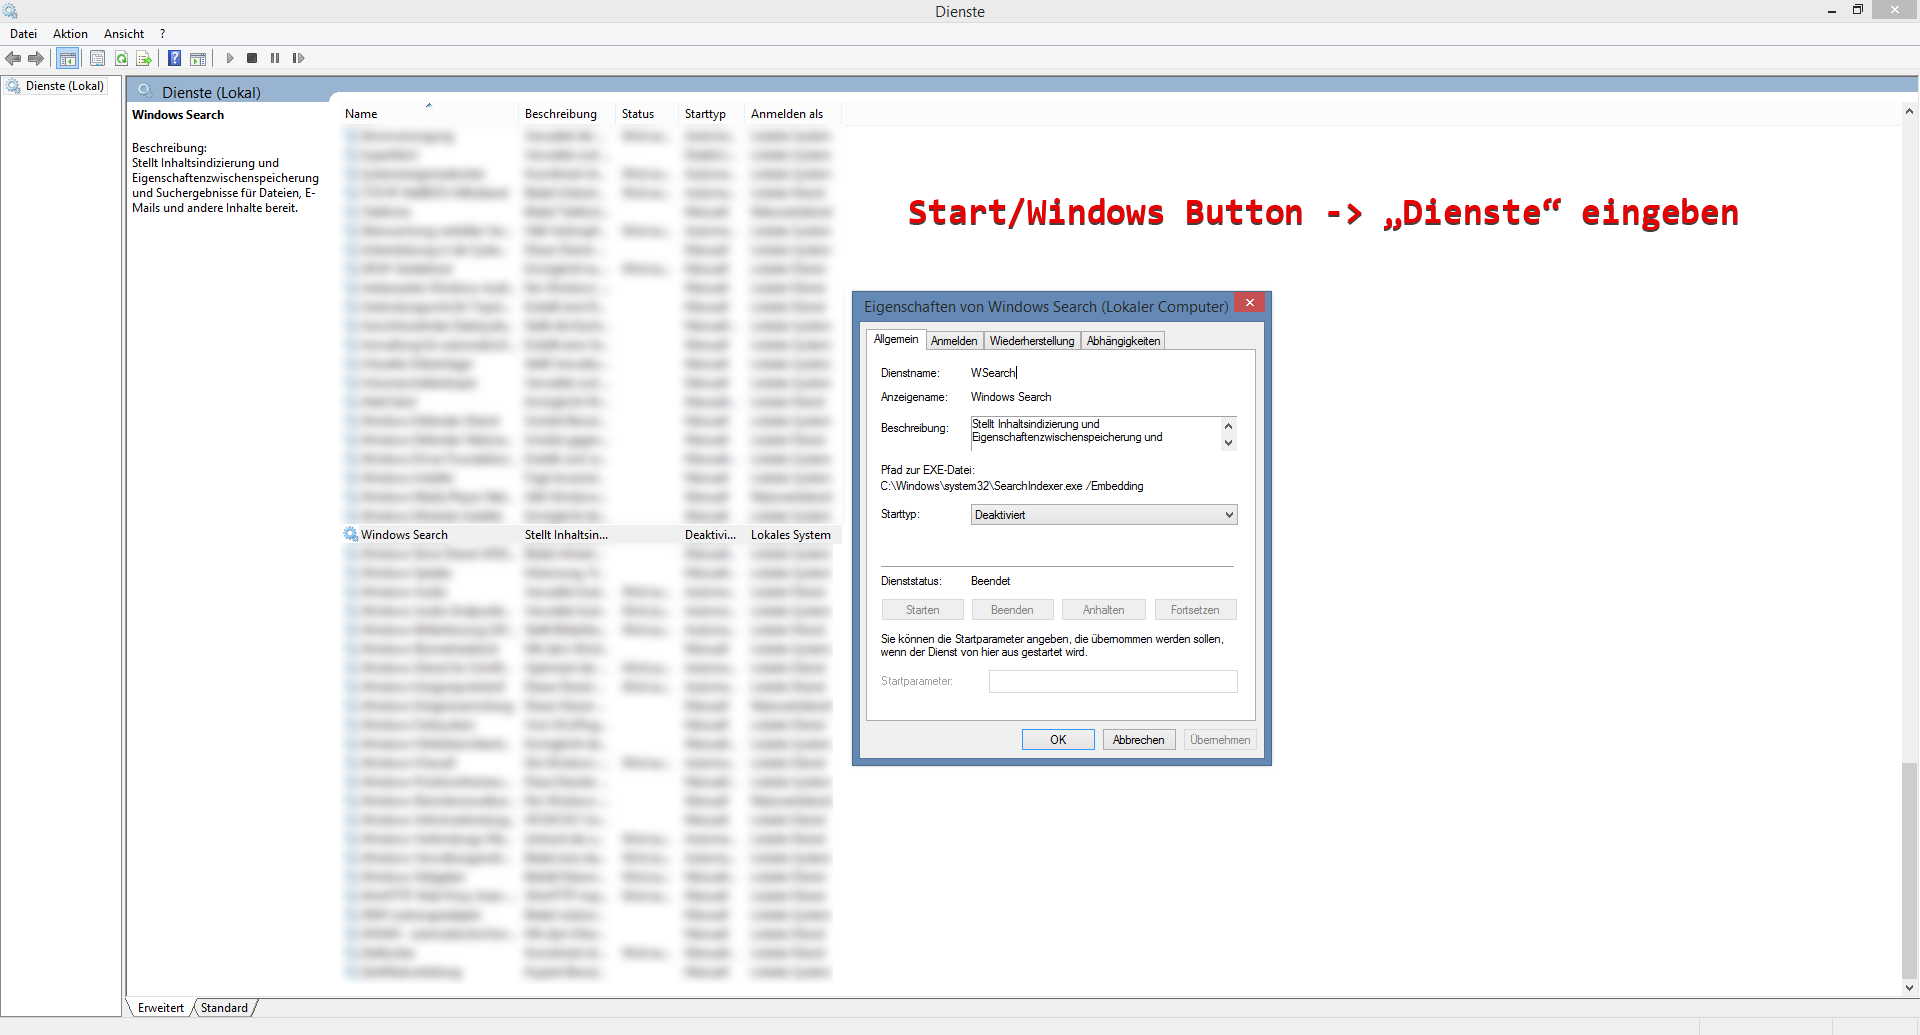This screenshot has height=1035, width=1920.
Task: Switch to the Standard view tab
Action: [x=224, y=1008]
